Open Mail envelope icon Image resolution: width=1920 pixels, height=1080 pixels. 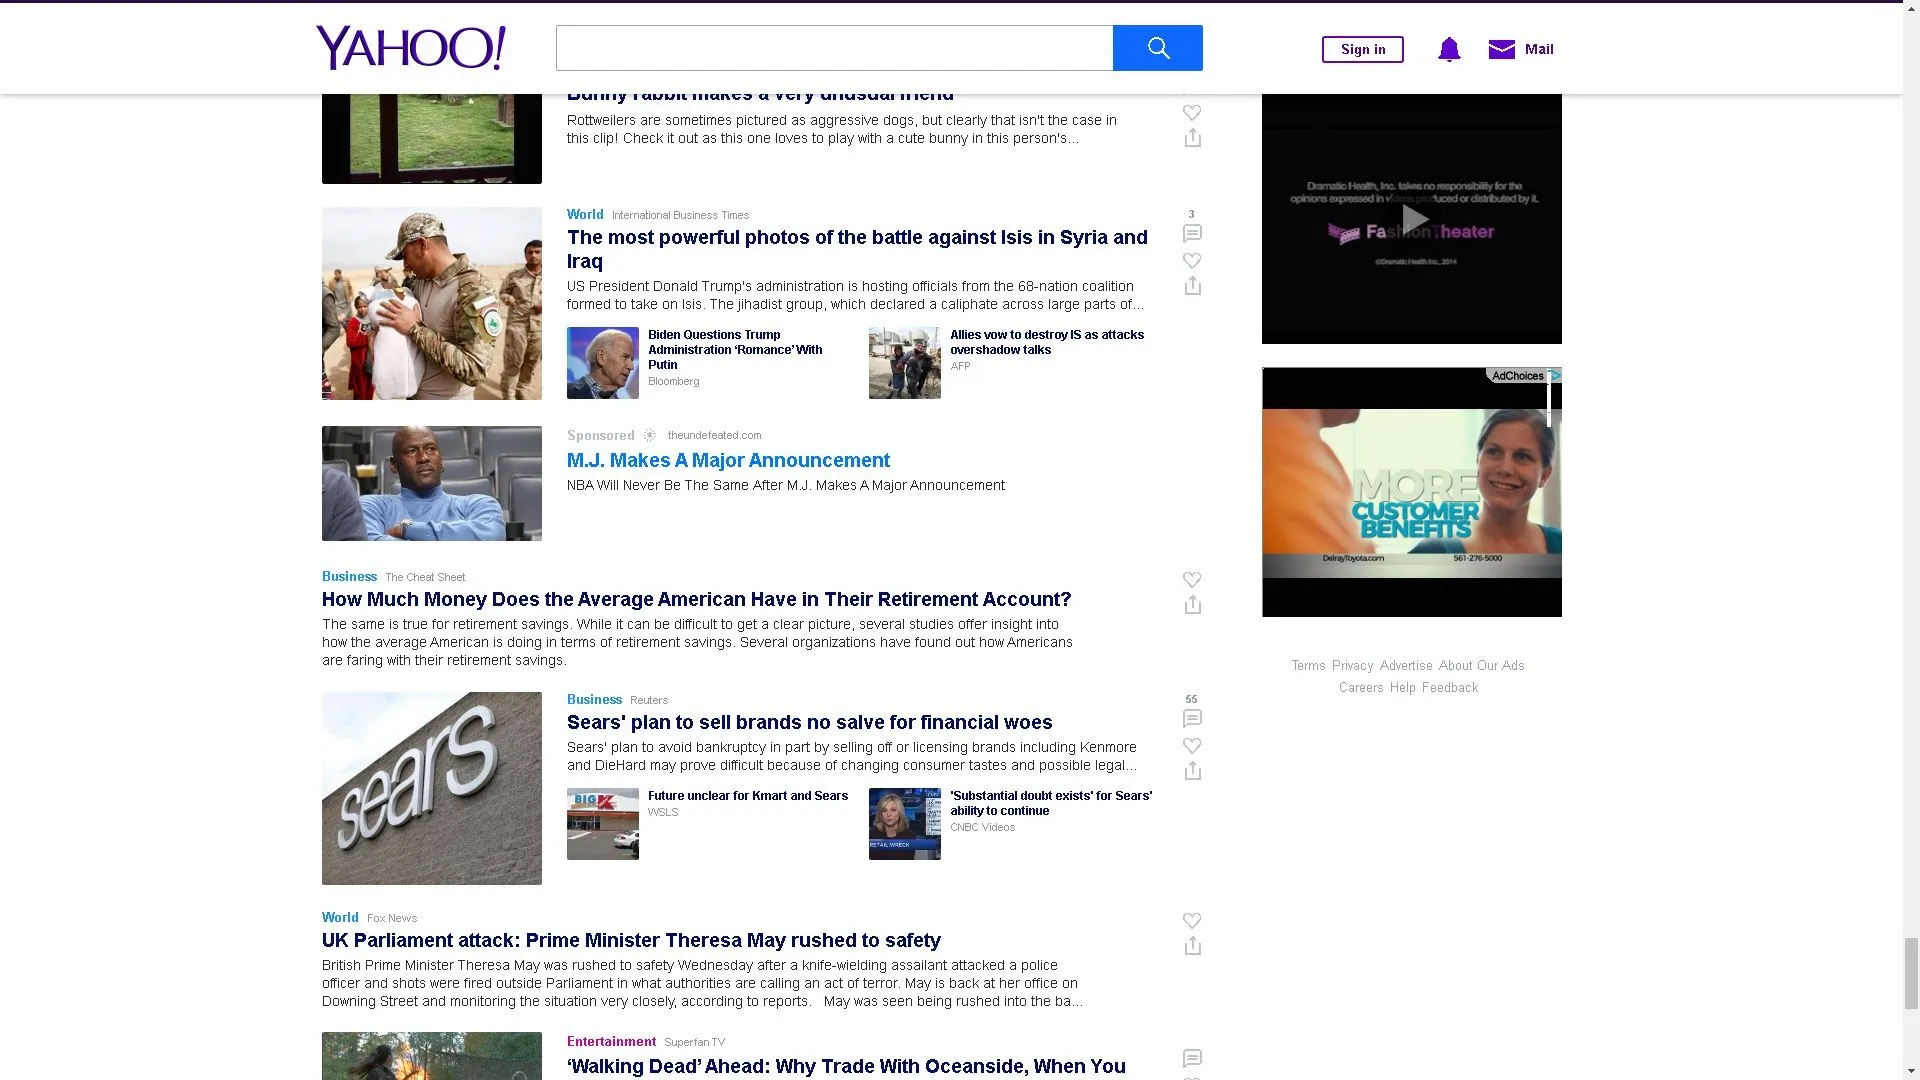pos(1501,49)
